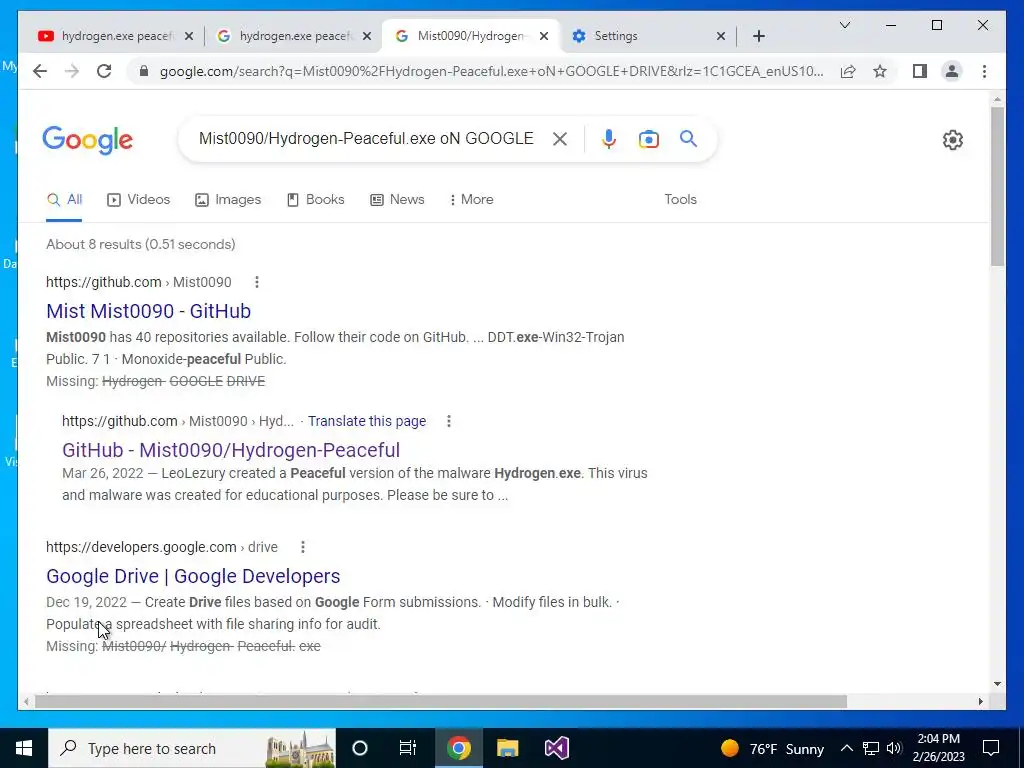
Task: Search by image with the camera icon
Action: click(x=648, y=139)
